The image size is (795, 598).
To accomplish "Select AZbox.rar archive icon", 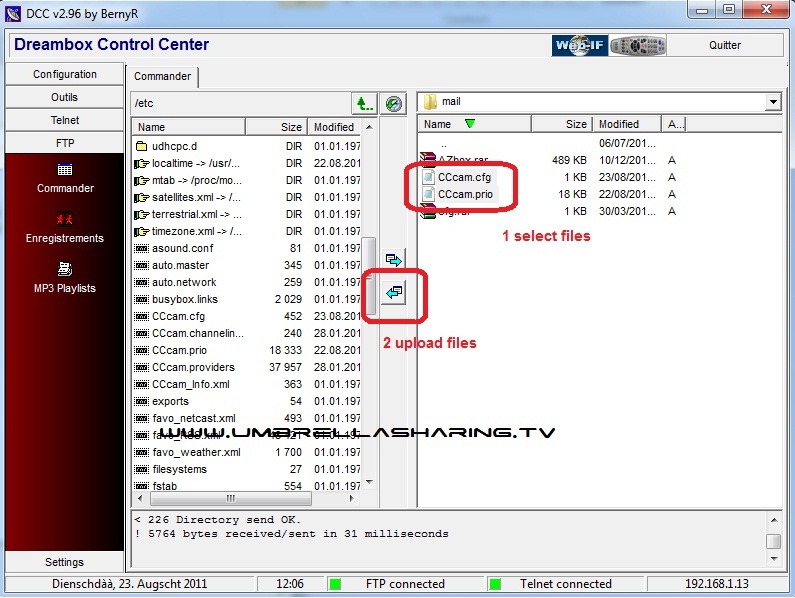I will pyautogui.click(x=428, y=159).
